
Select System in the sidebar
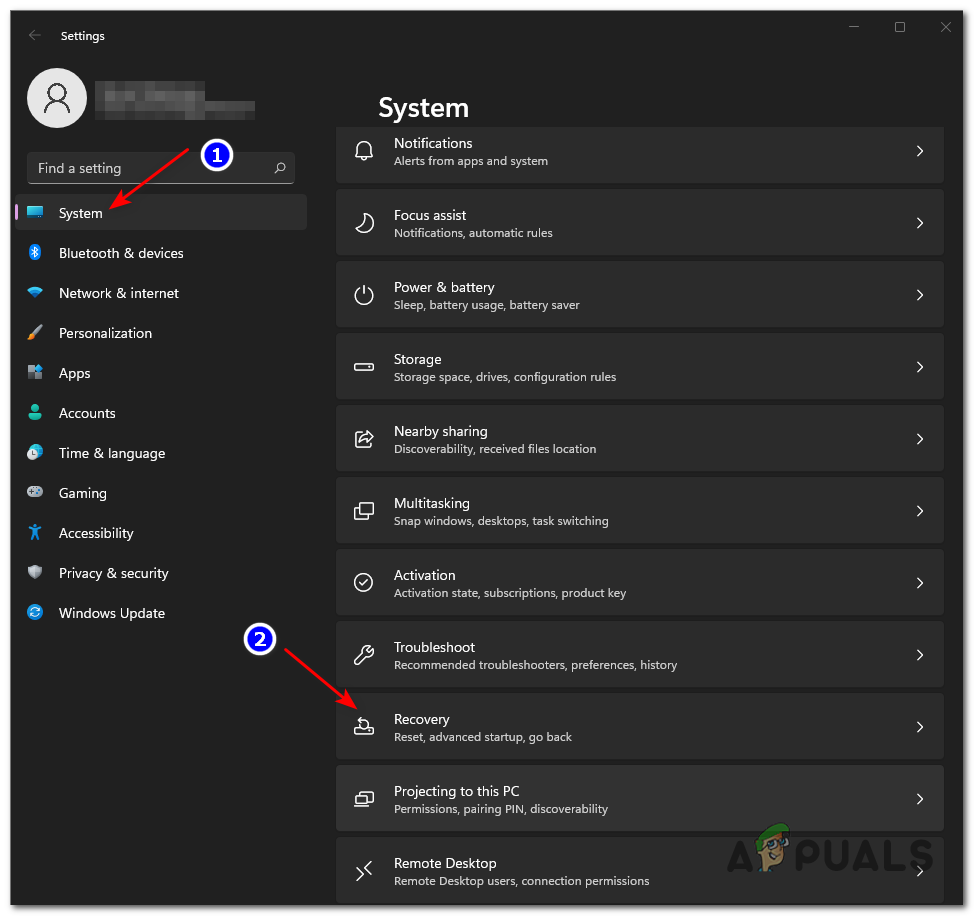pos(161,212)
